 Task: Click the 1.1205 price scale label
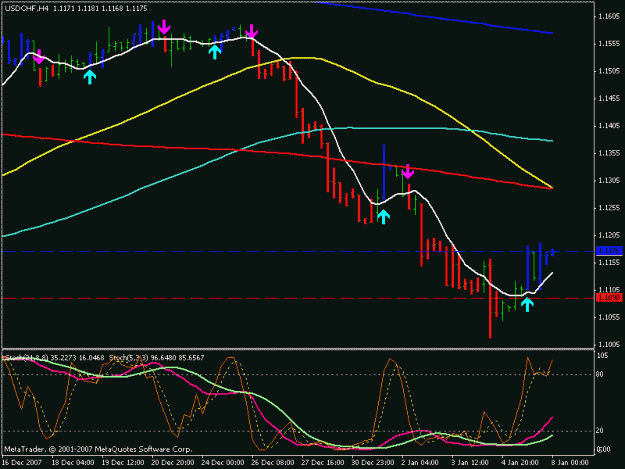pyautogui.click(x=609, y=235)
